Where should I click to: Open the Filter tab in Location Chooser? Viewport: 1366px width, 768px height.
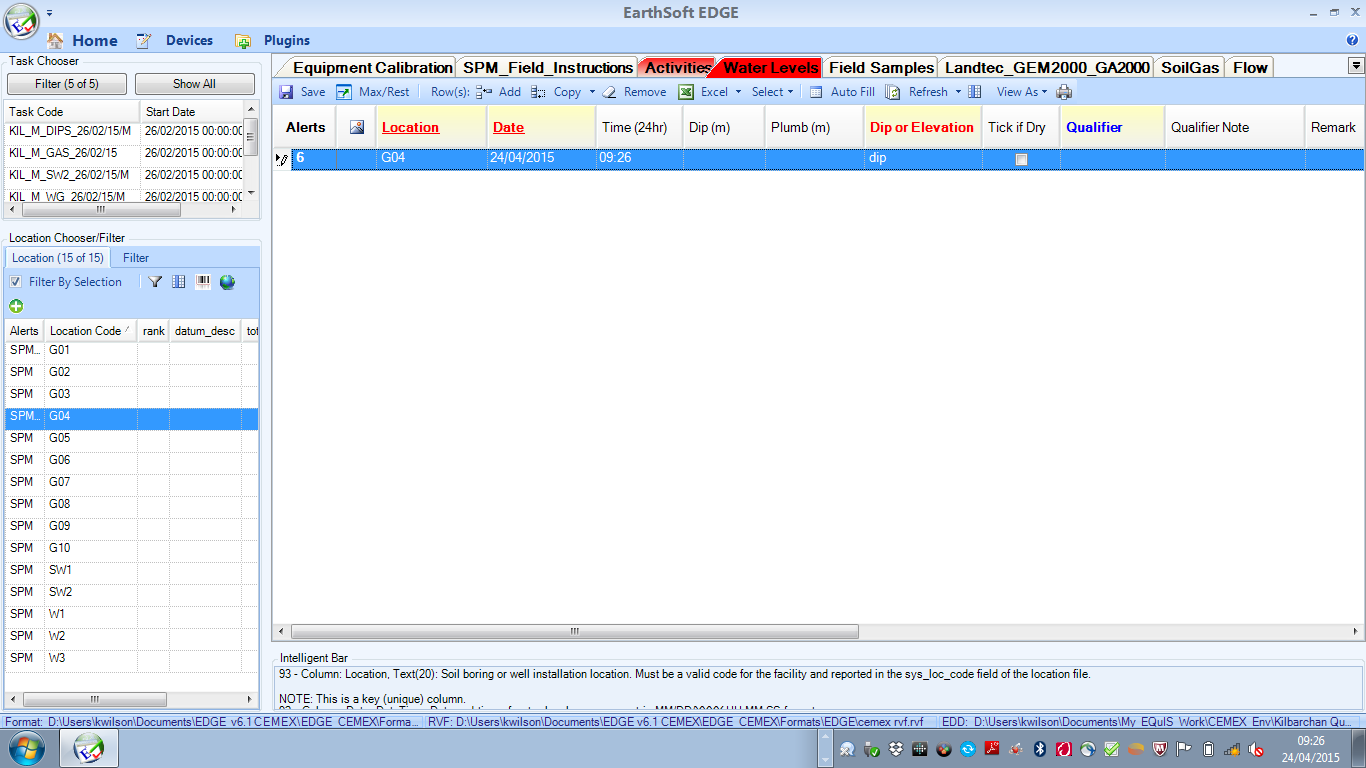(136, 258)
